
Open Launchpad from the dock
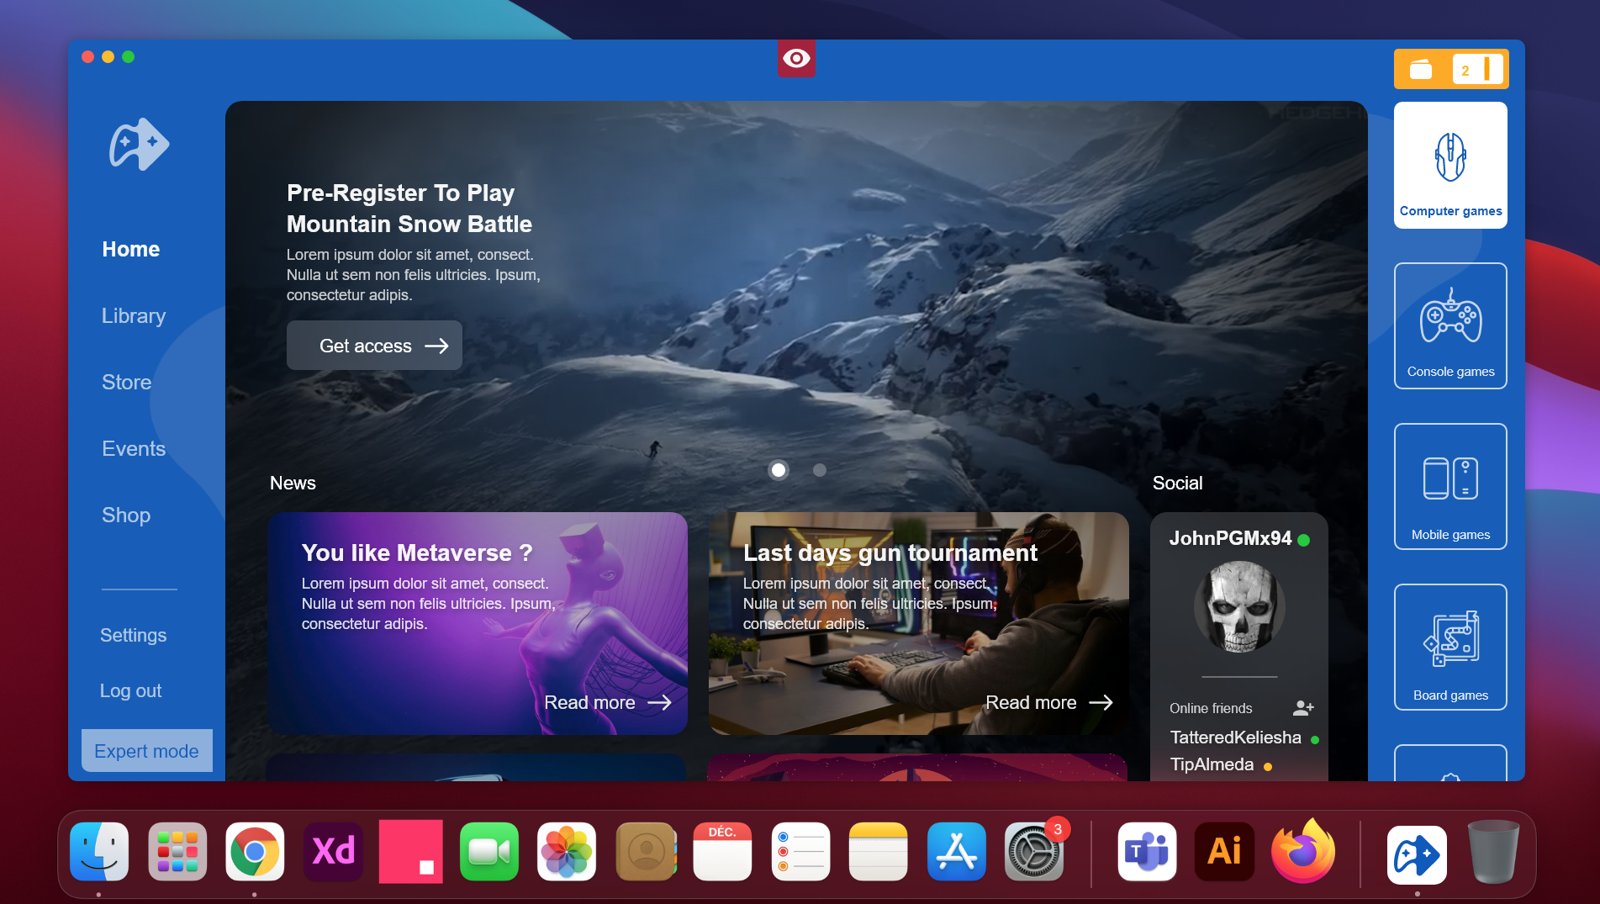click(177, 852)
